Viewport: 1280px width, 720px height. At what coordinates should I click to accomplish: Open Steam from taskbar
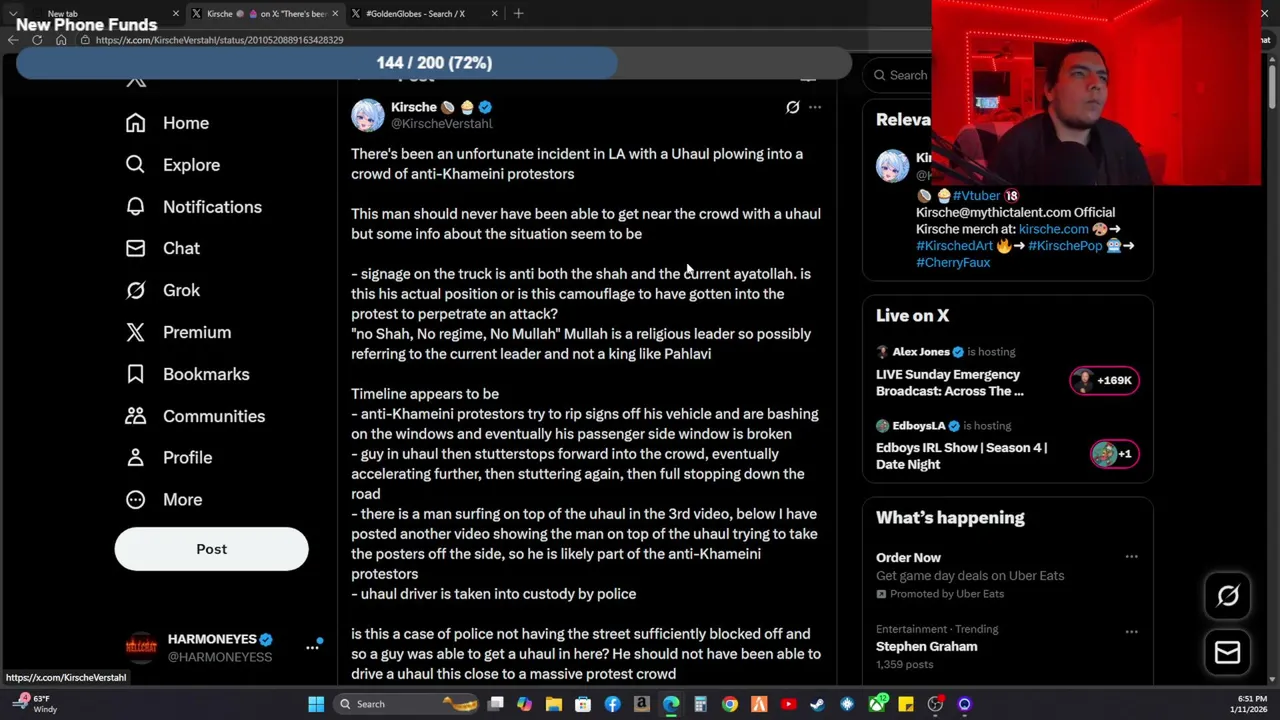pos(817,704)
